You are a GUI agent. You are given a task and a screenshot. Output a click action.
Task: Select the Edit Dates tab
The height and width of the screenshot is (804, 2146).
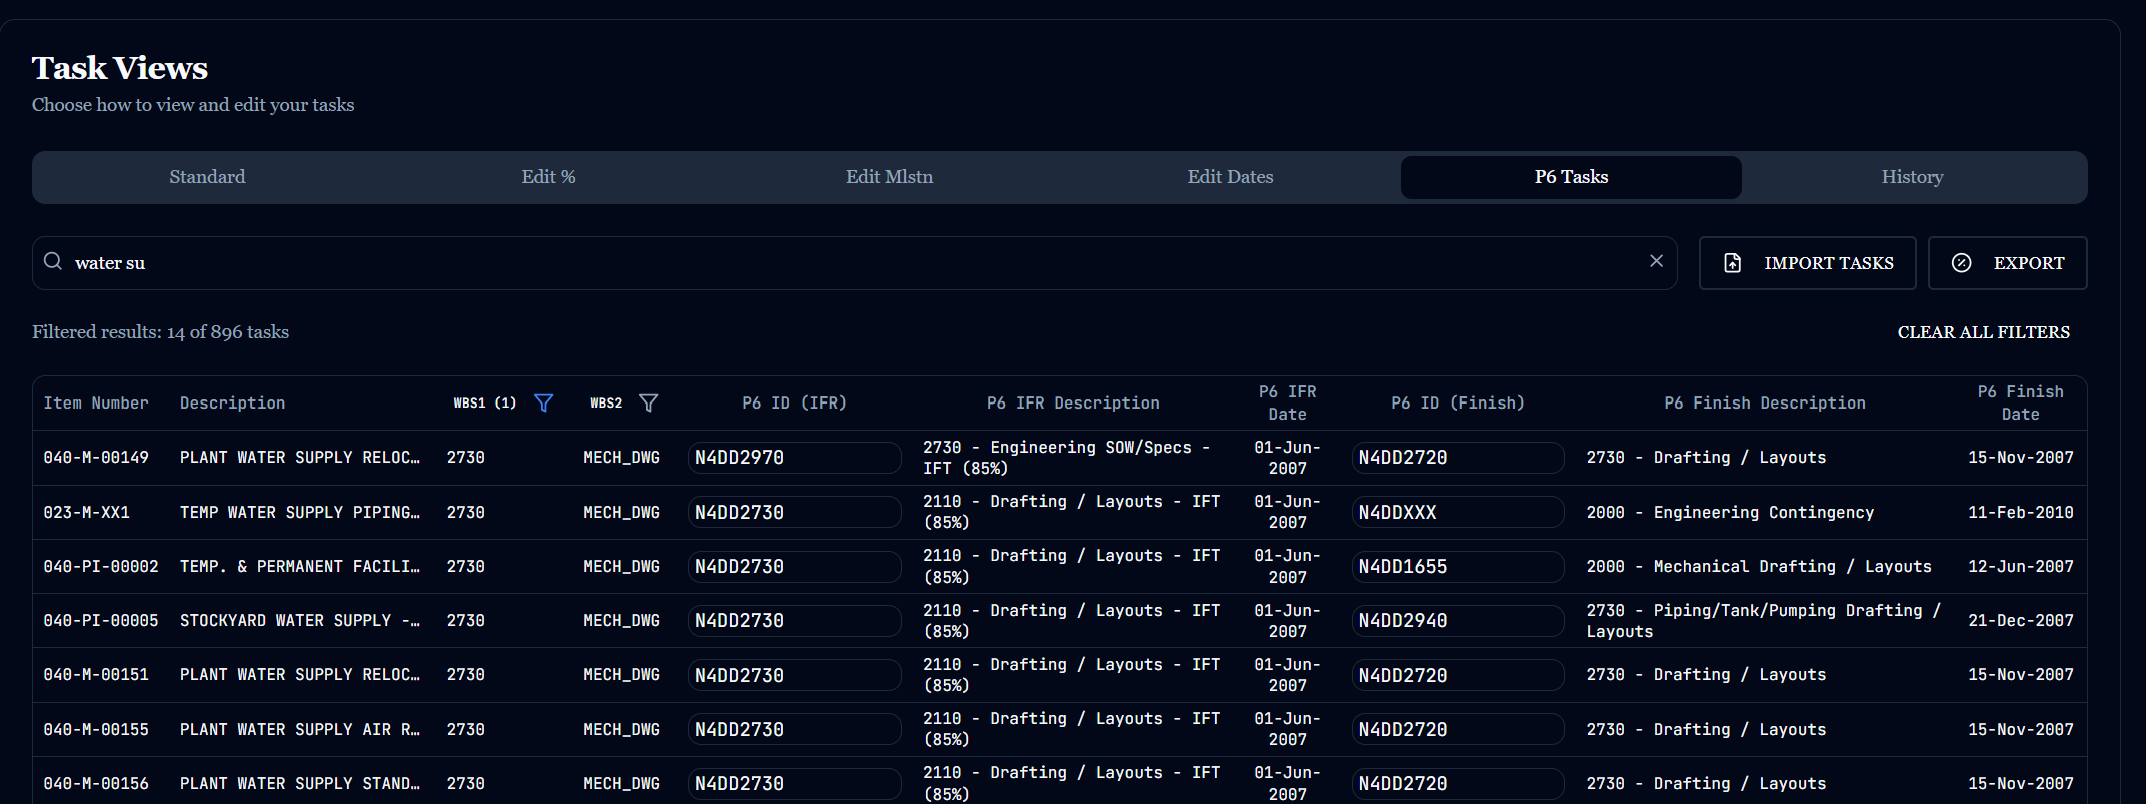click(x=1230, y=177)
